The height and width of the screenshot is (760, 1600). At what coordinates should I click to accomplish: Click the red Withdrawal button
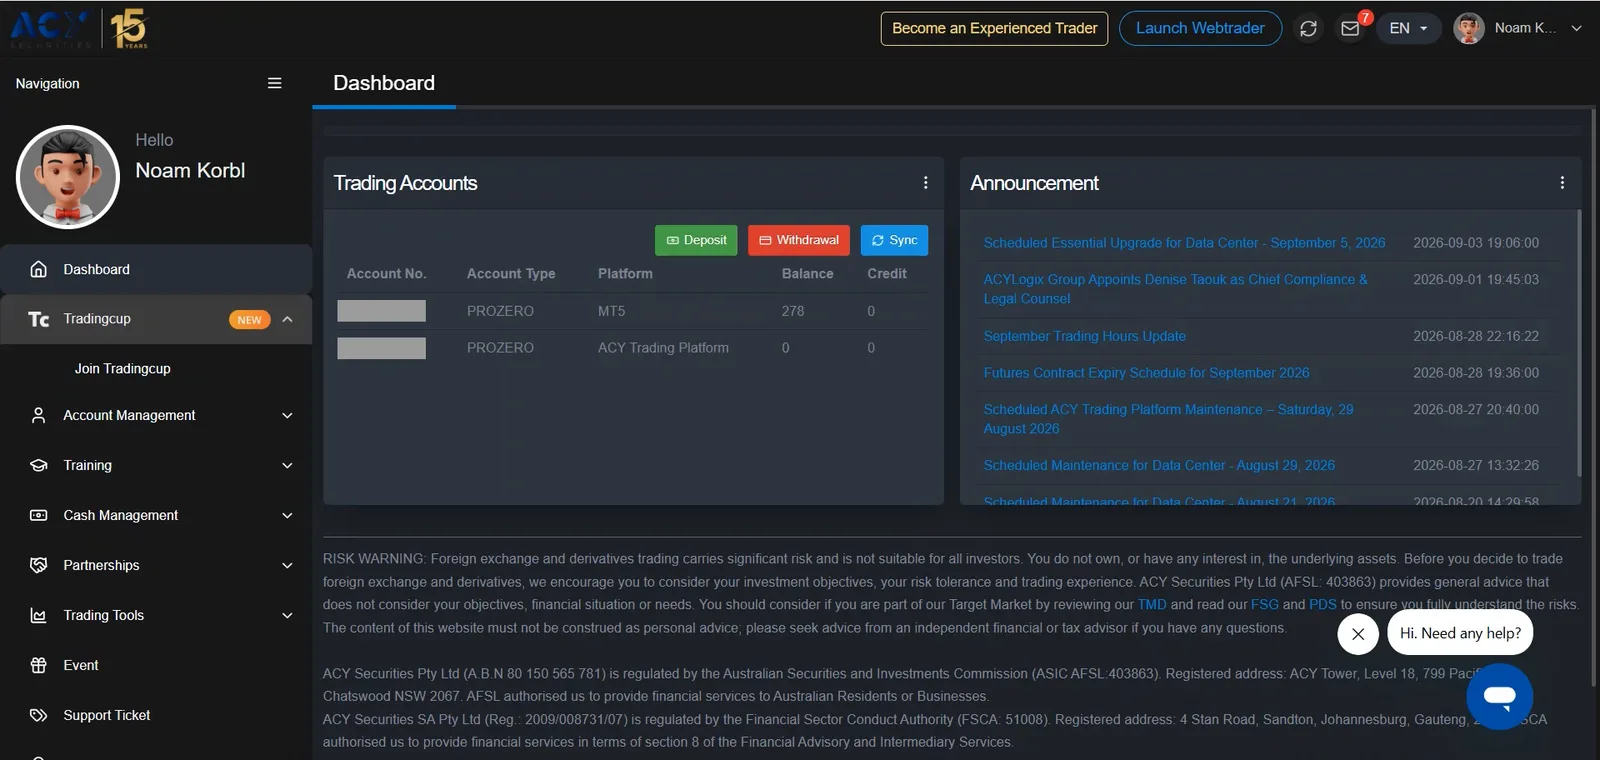pos(799,240)
